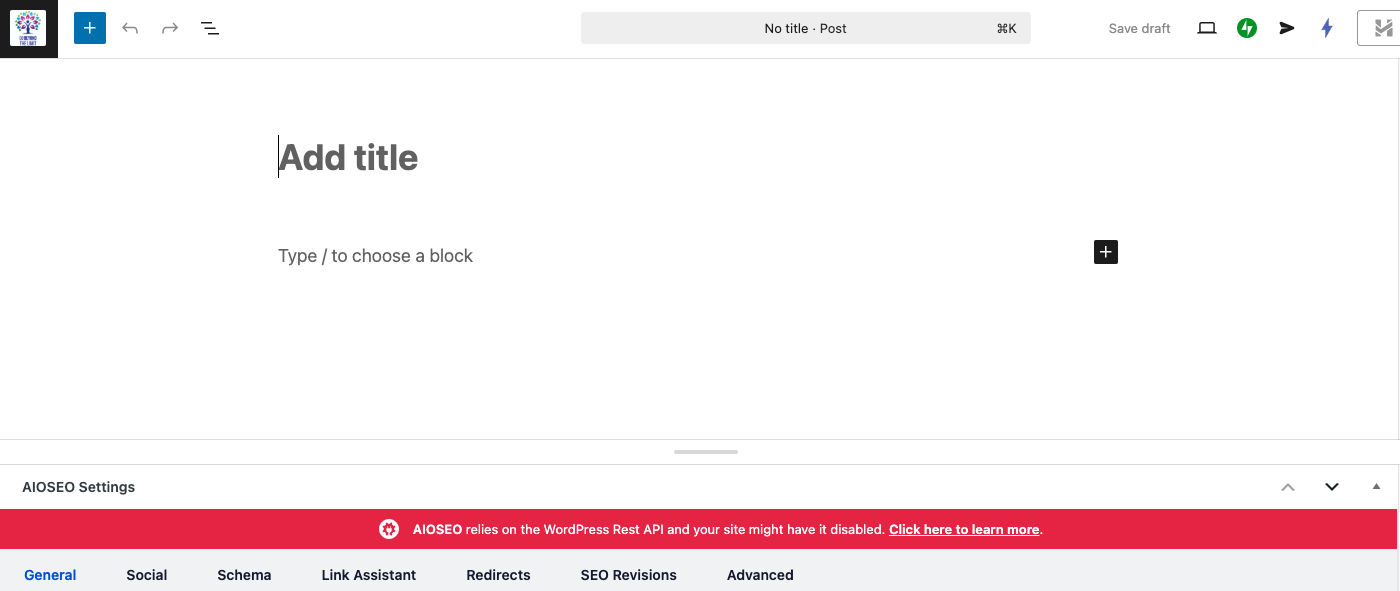Click the Redo arrow icon
This screenshot has width=1400, height=591.
point(170,28)
